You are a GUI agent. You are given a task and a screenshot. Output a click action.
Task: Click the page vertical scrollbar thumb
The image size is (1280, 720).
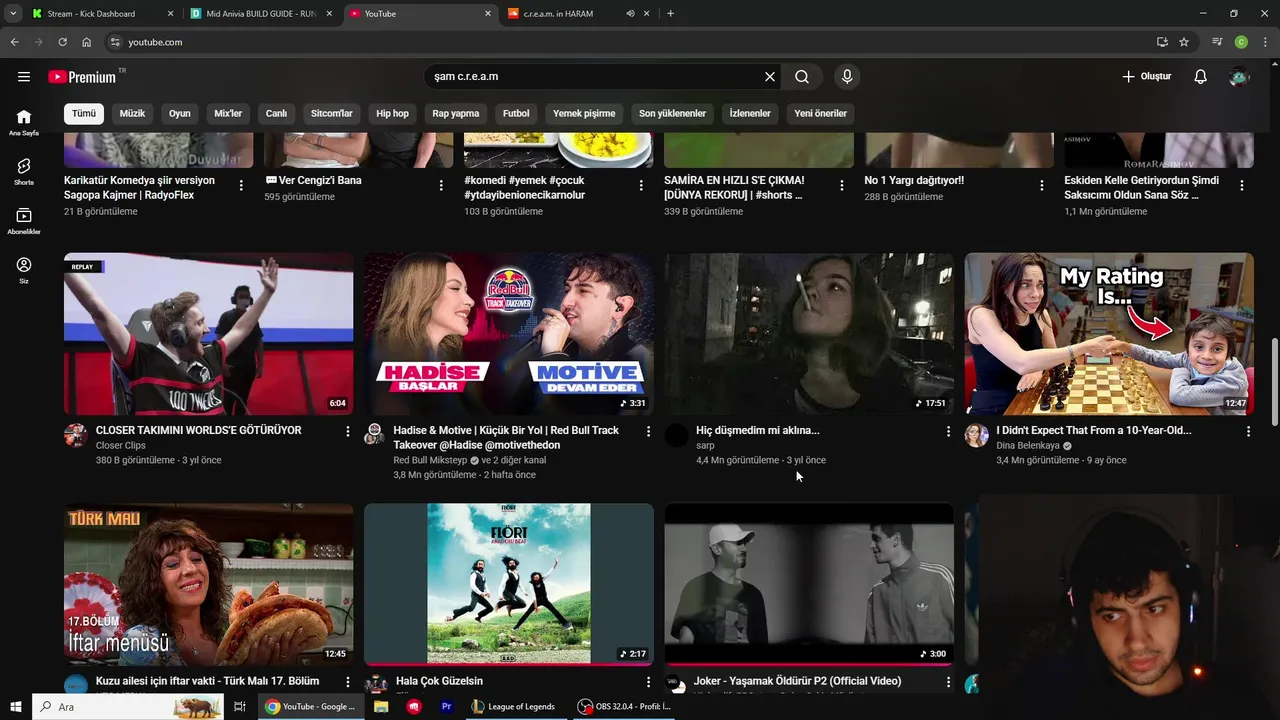click(1274, 381)
